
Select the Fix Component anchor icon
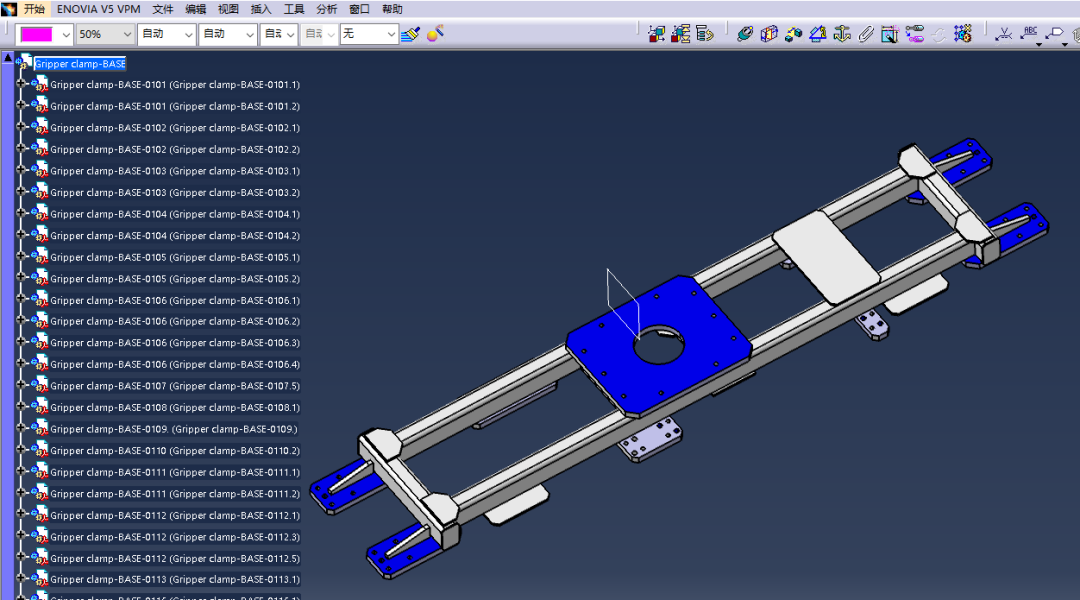(842, 34)
